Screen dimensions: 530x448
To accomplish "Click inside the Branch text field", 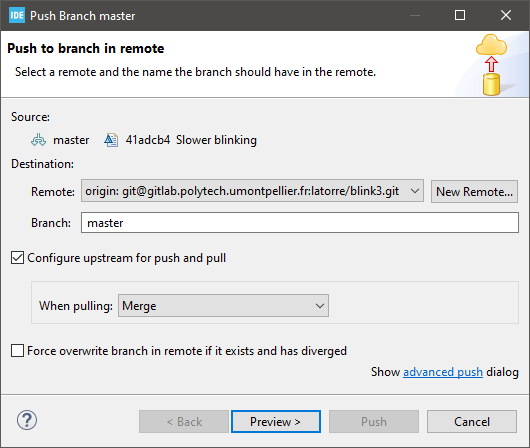I will click(300, 222).
